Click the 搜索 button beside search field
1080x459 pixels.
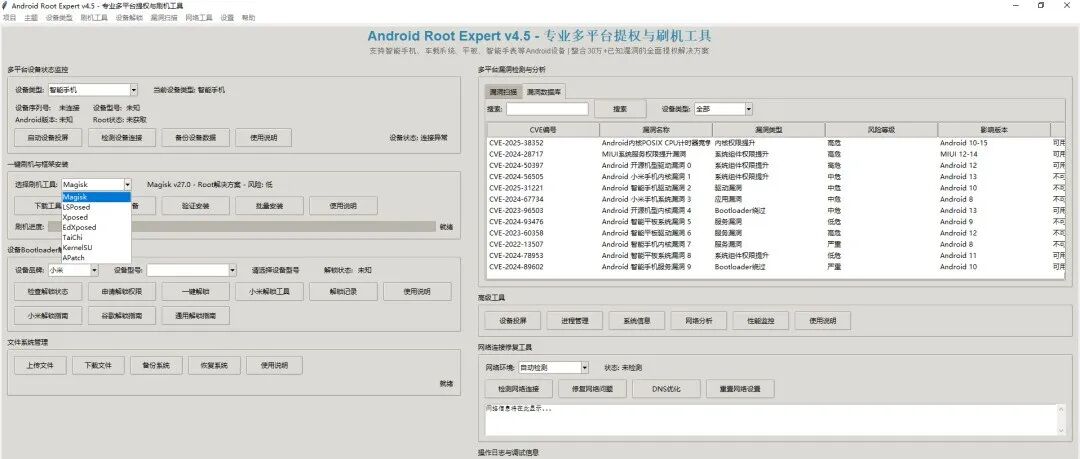tap(620, 109)
